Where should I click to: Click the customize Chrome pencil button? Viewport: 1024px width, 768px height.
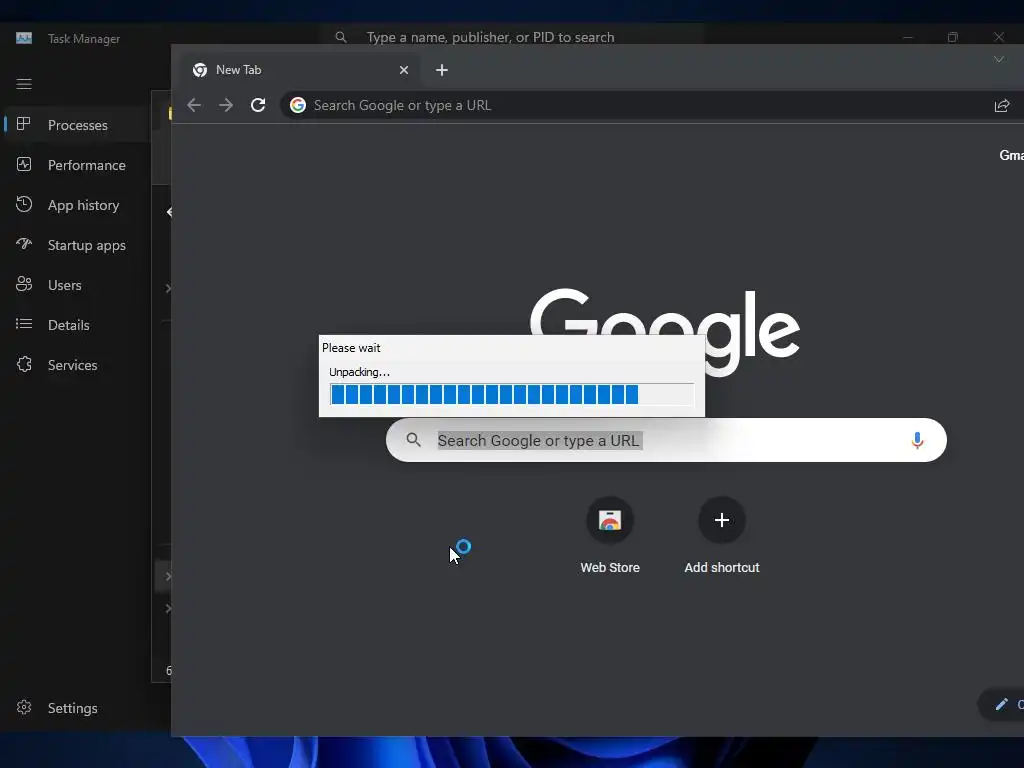[1002, 704]
